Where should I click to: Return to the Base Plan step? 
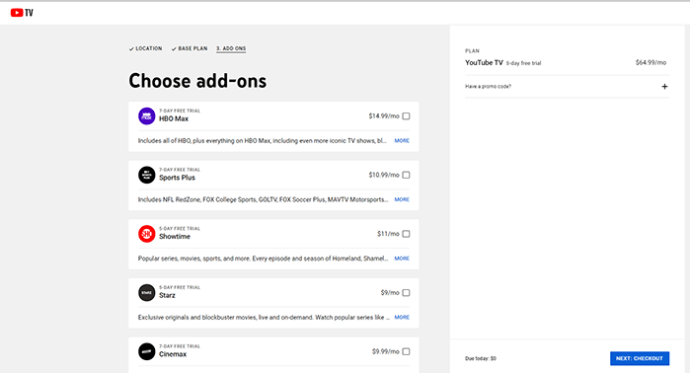click(x=189, y=48)
